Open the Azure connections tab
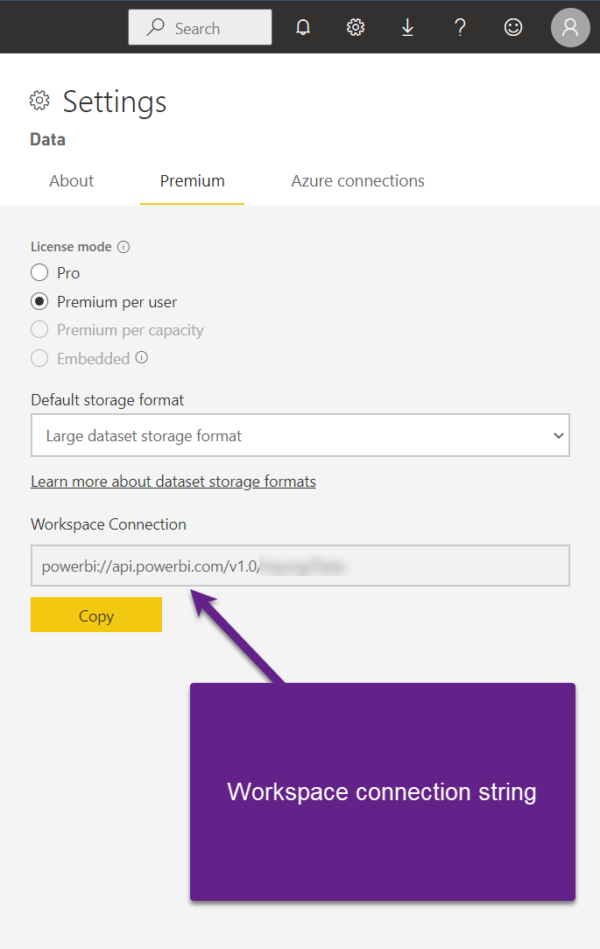The height and width of the screenshot is (949, 600). pos(357,181)
